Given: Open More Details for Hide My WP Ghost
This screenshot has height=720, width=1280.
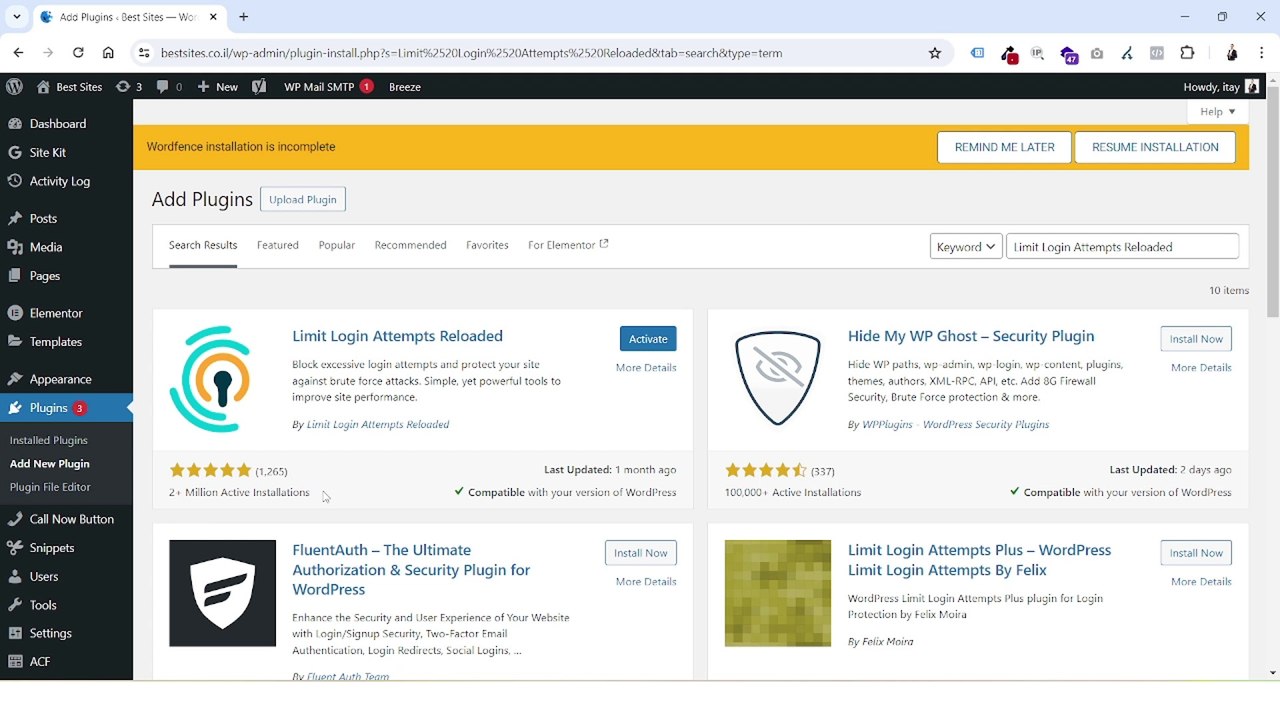Looking at the screenshot, I should (1201, 368).
